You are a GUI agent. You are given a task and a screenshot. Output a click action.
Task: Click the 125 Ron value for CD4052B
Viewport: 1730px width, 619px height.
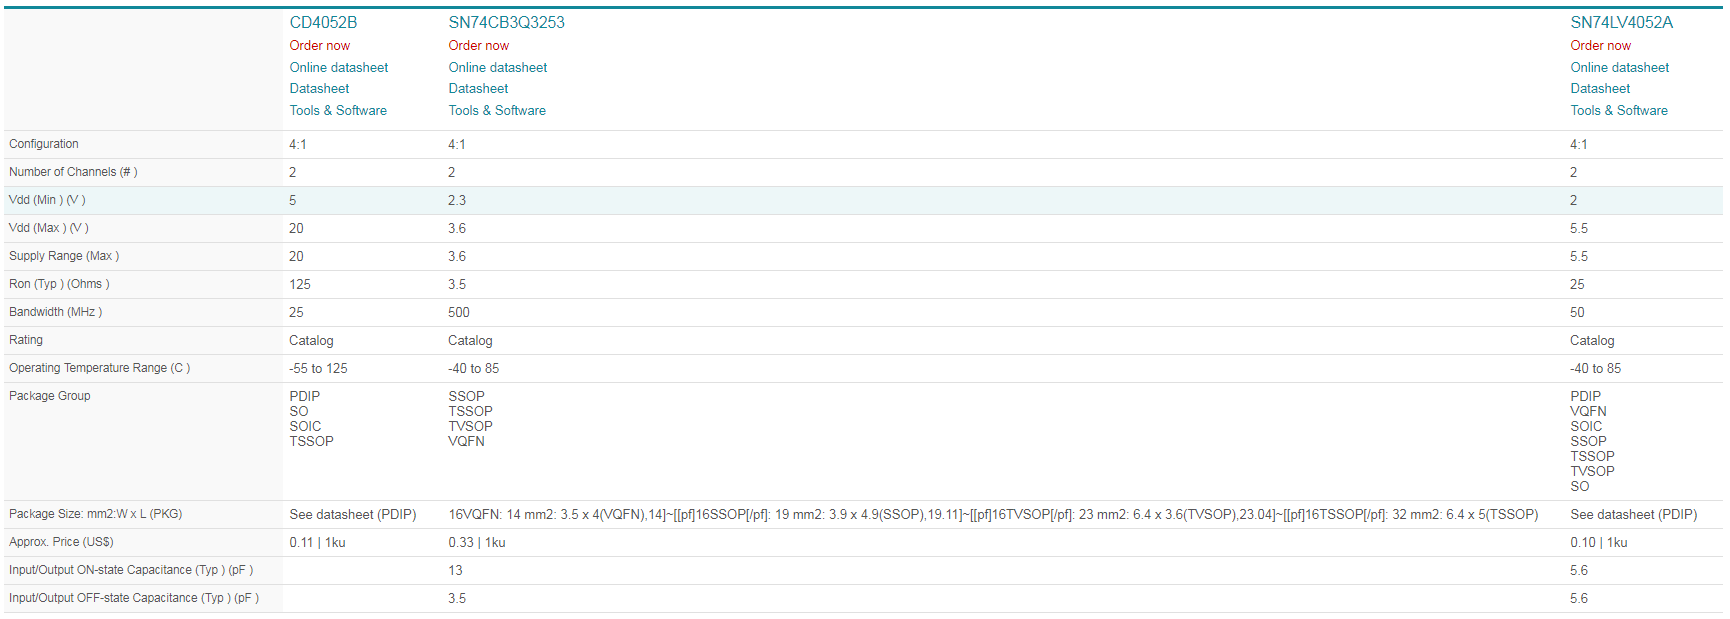pyautogui.click(x=300, y=284)
